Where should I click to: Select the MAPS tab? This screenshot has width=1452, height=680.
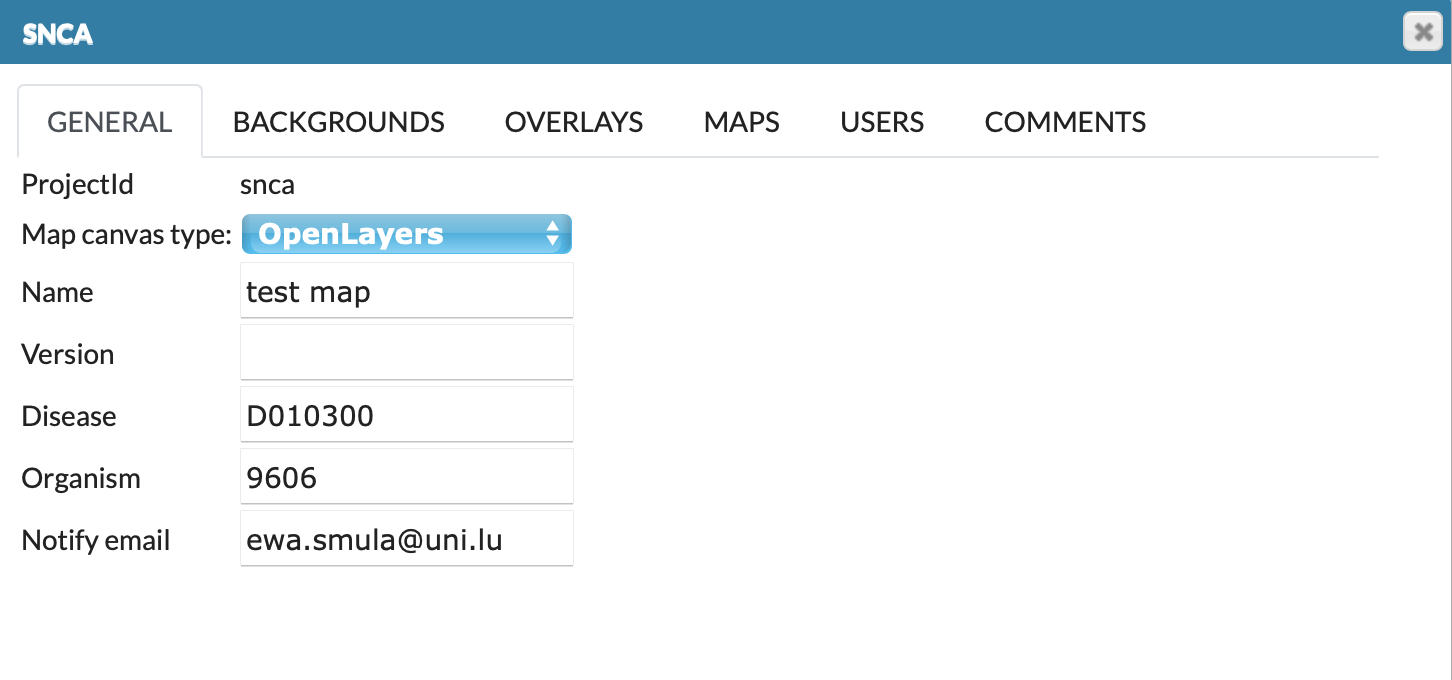click(x=741, y=122)
